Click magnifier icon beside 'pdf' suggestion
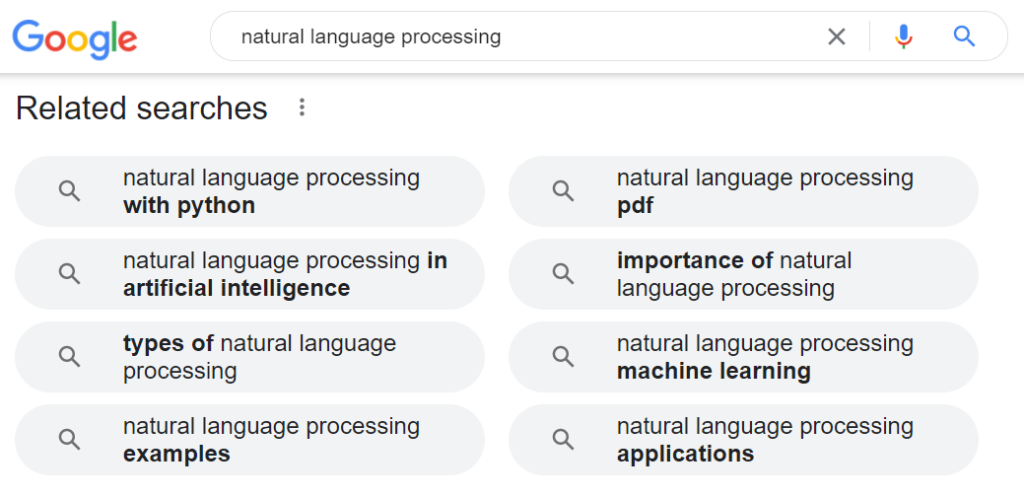 click(x=563, y=191)
